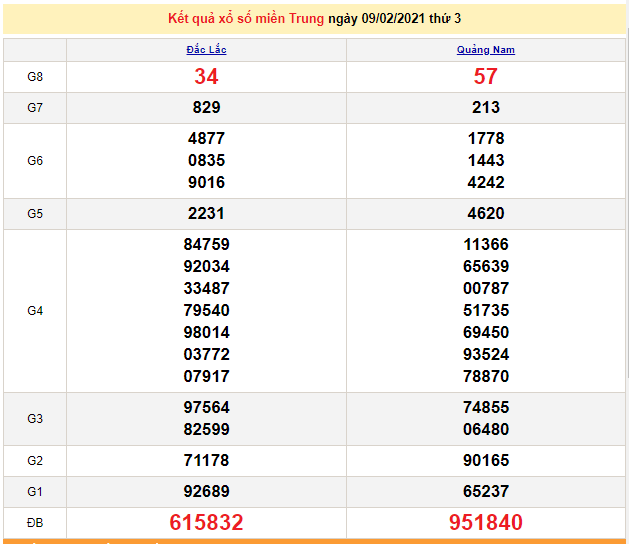Select the G8 row label
629x544 pixels.
point(35,76)
